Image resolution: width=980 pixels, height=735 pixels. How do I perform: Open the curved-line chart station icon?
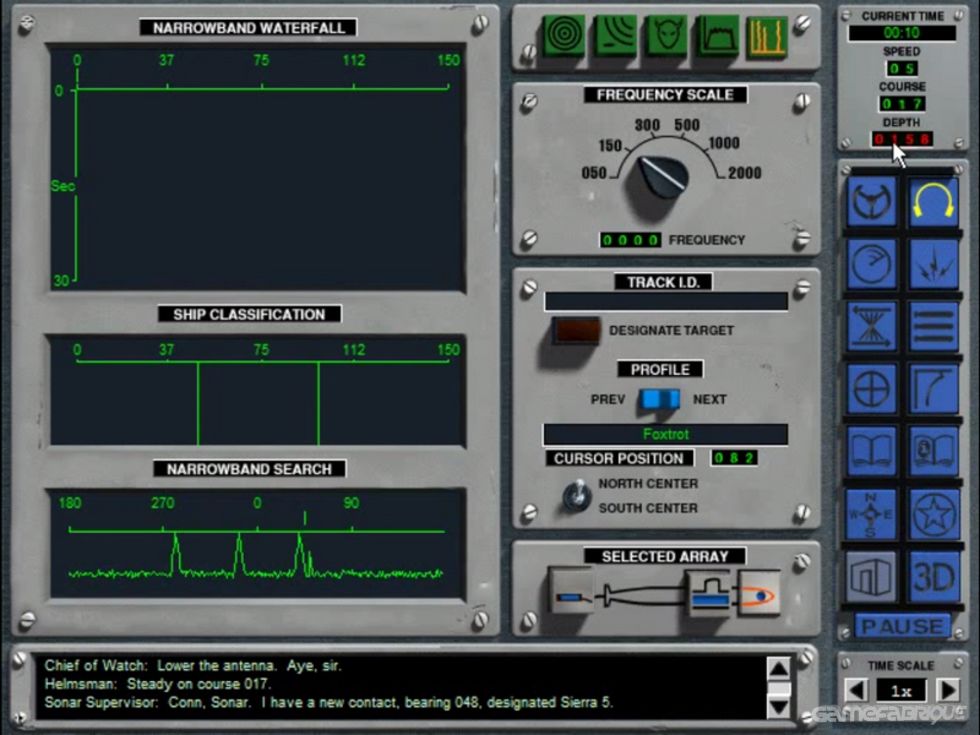(x=933, y=389)
